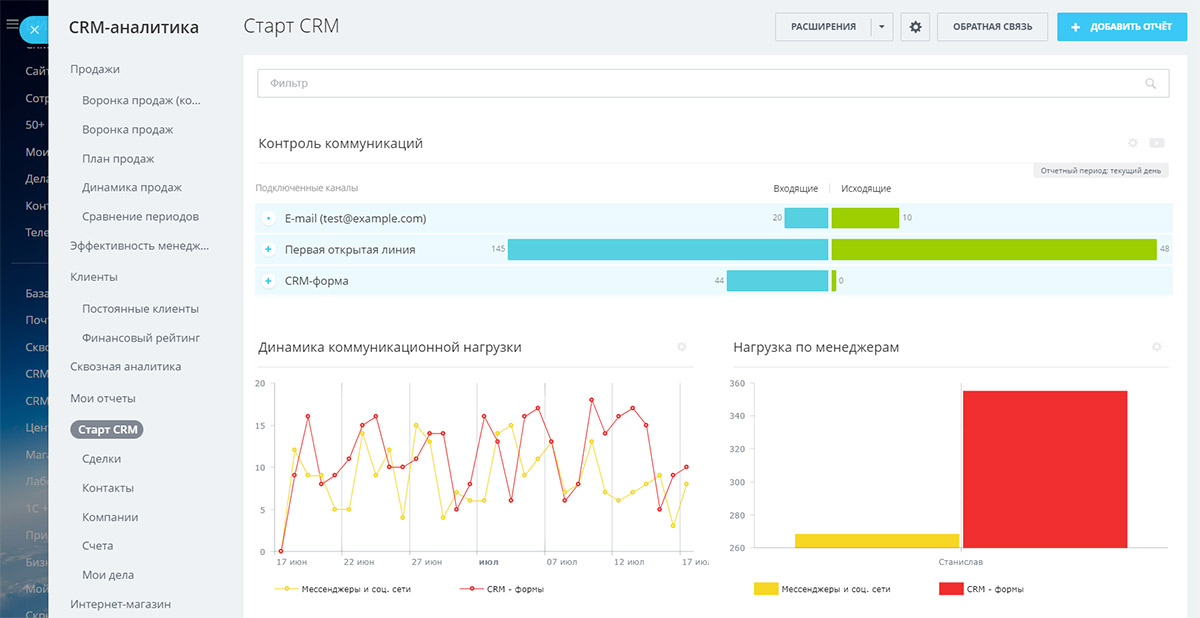
Task: Open gear settings of Динамика коммуникационной нагрузки
Action: [682, 347]
